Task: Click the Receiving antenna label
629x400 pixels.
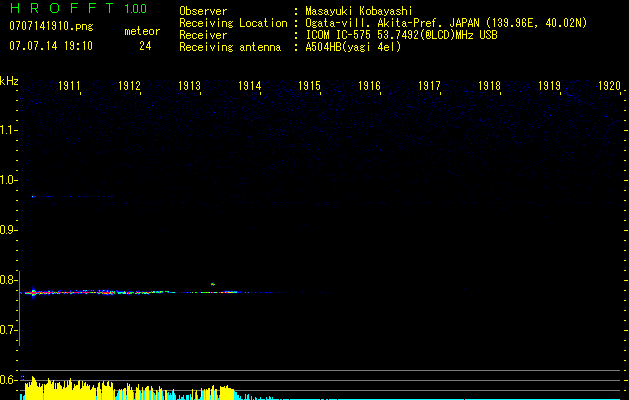Action: click(230, 47)
